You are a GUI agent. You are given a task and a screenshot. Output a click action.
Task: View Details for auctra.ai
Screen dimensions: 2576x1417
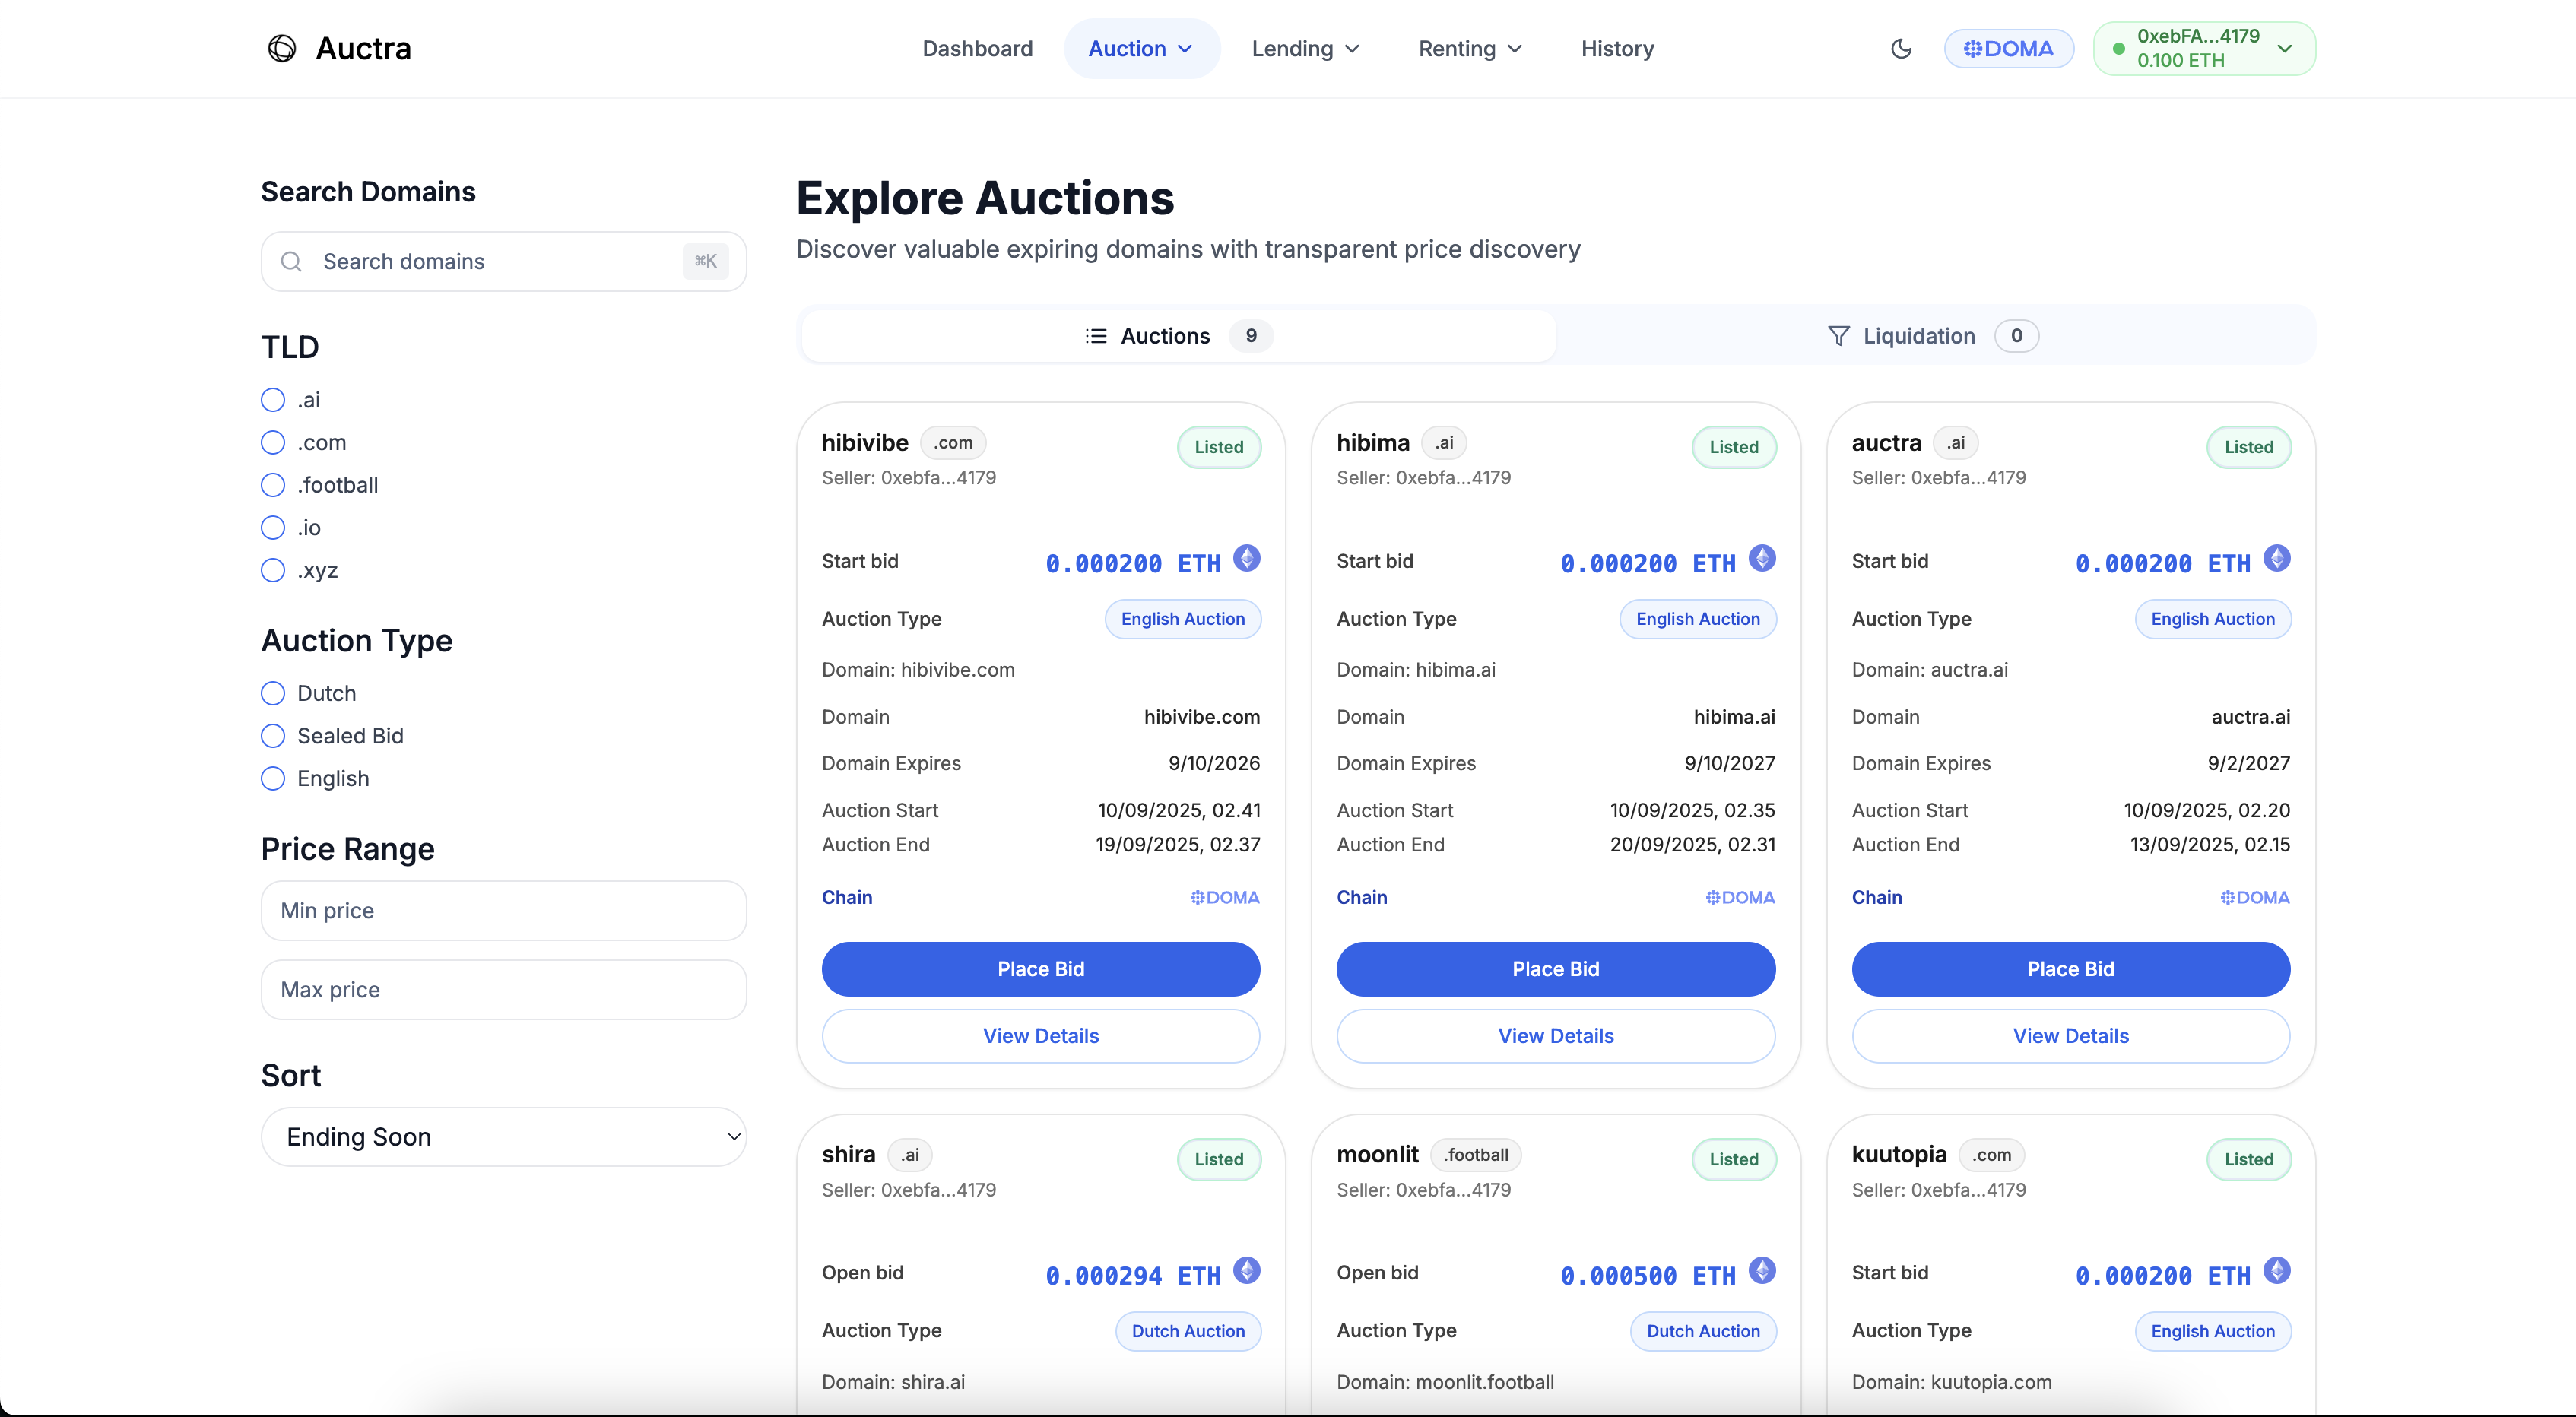point(2070,1036)
